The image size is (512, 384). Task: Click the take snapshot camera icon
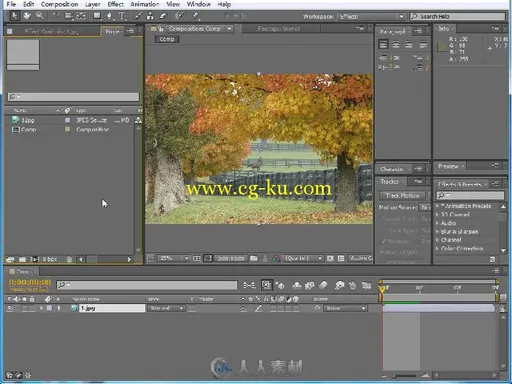click(x=254, y=258)
